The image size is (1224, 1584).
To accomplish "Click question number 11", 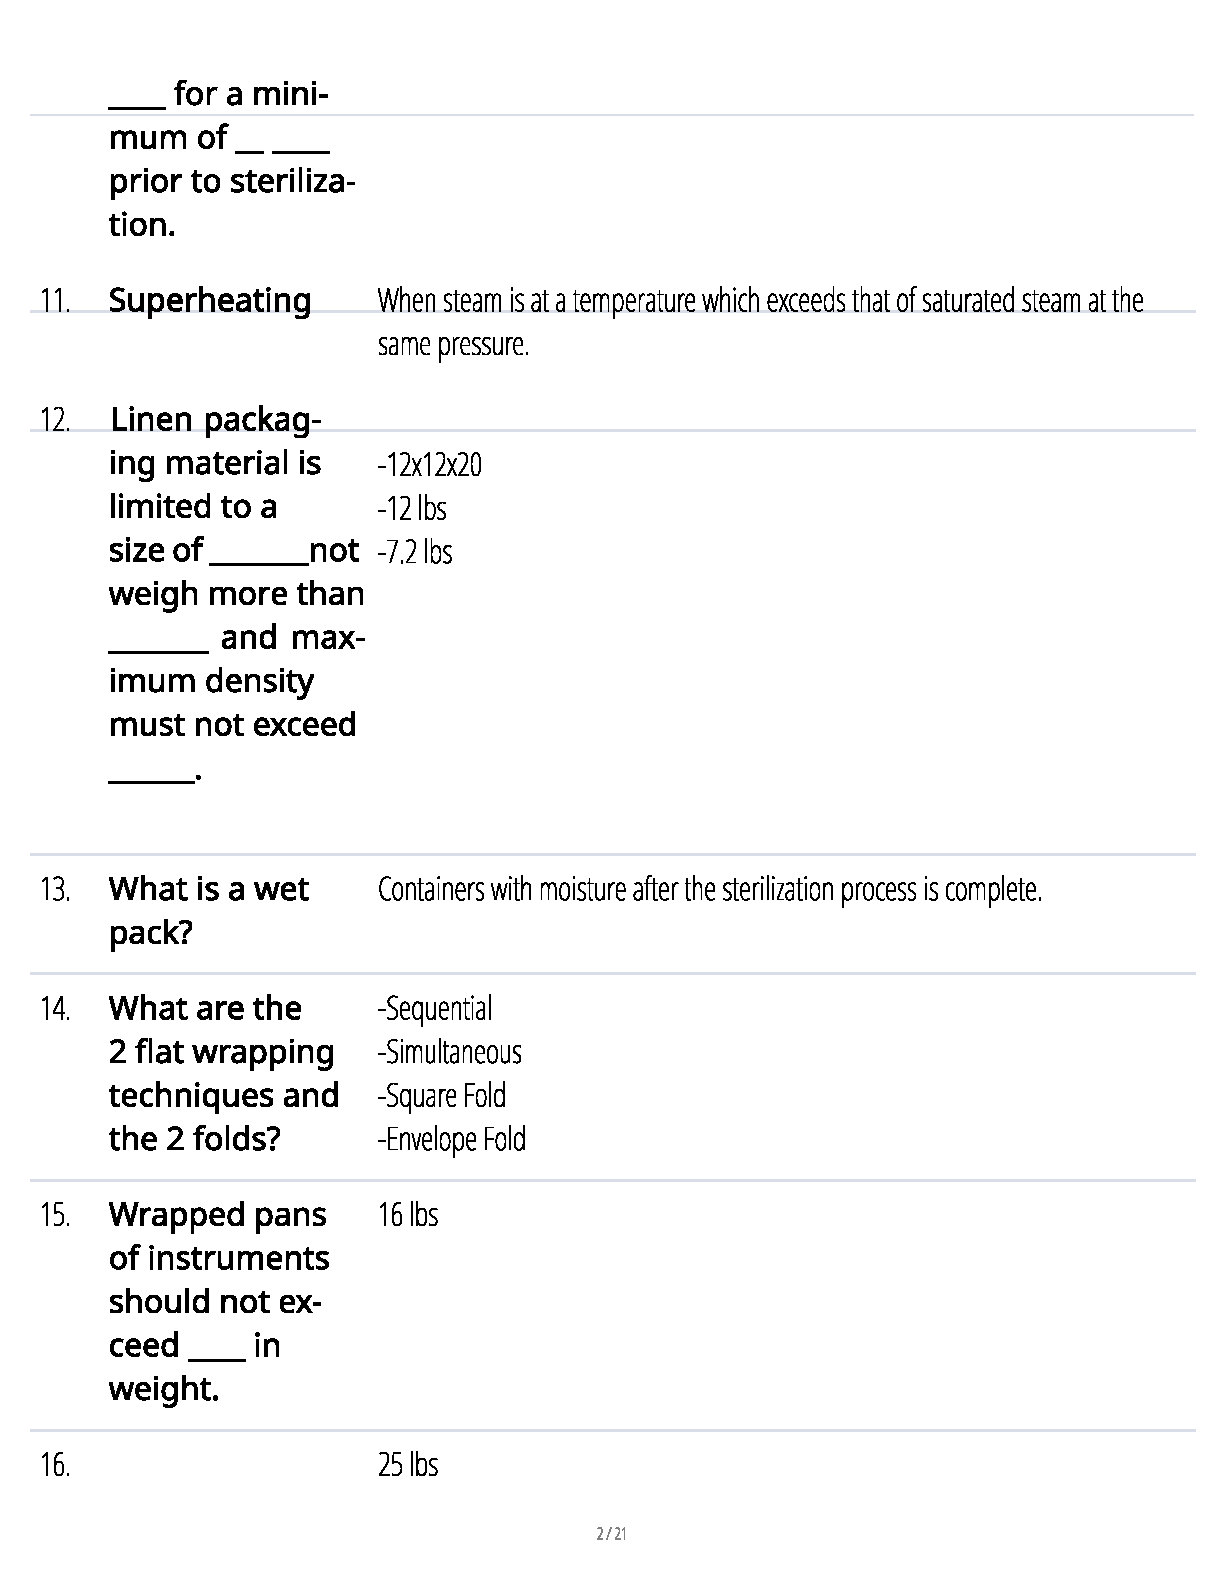I will tap(55, 300).
